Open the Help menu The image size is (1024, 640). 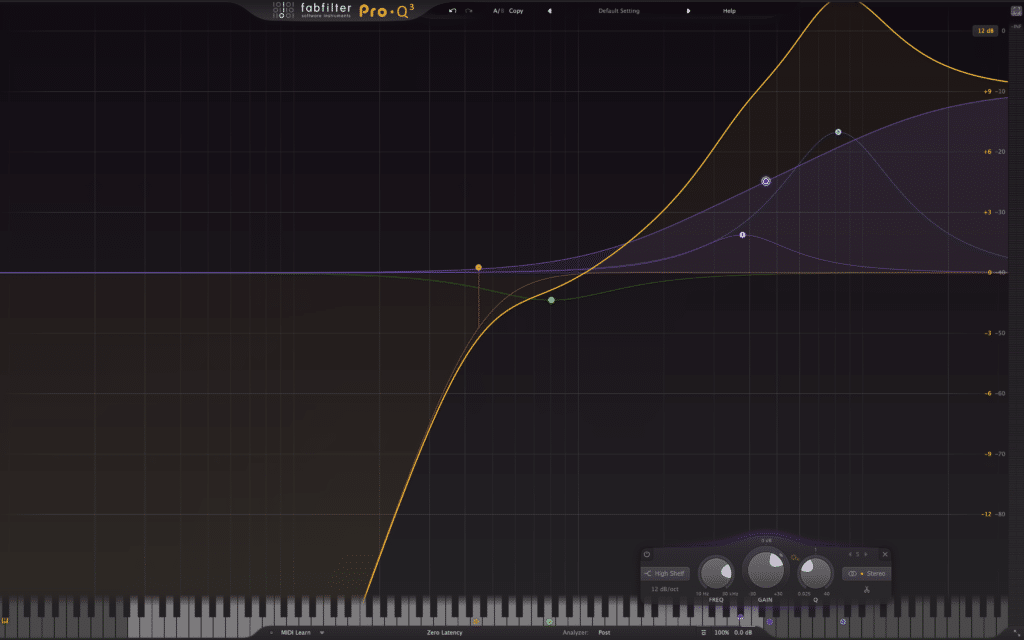click(x=729, y=10)
